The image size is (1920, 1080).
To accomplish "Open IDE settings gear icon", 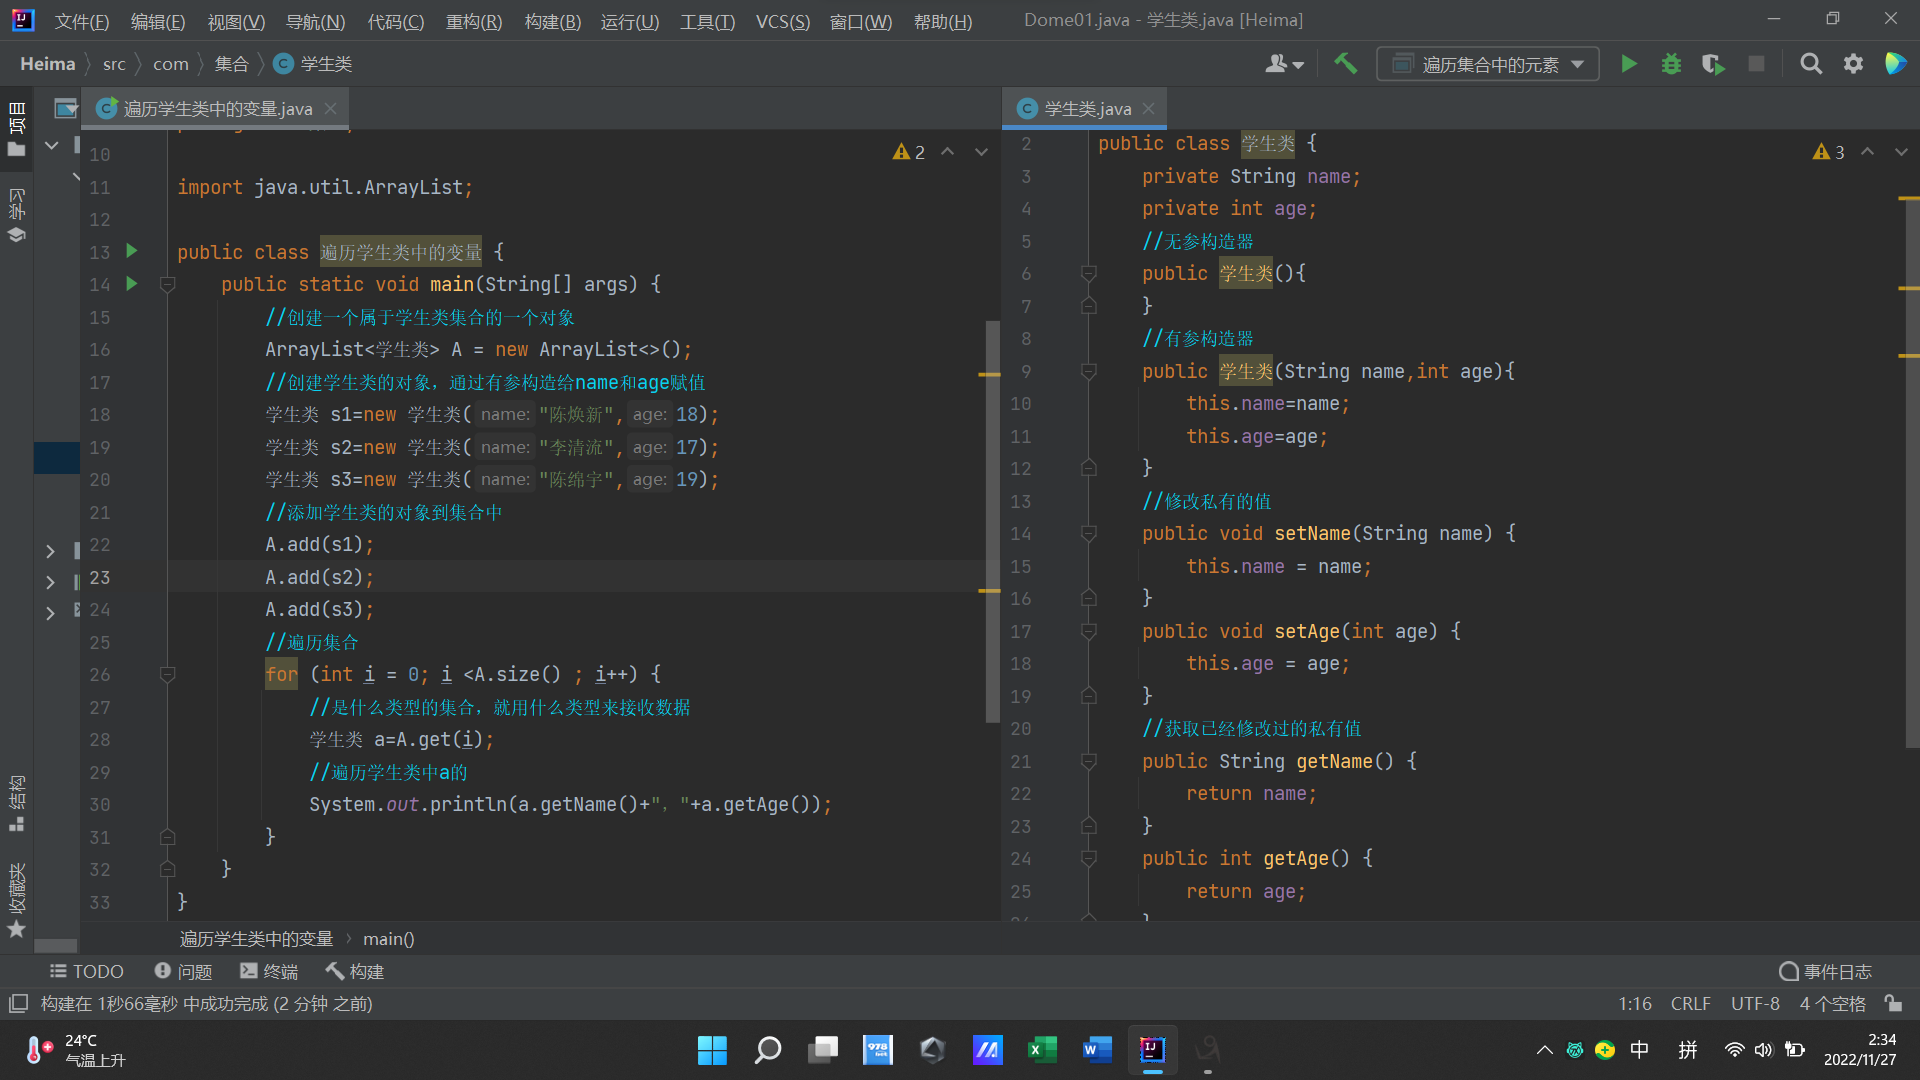I will tap(1853, 65).
